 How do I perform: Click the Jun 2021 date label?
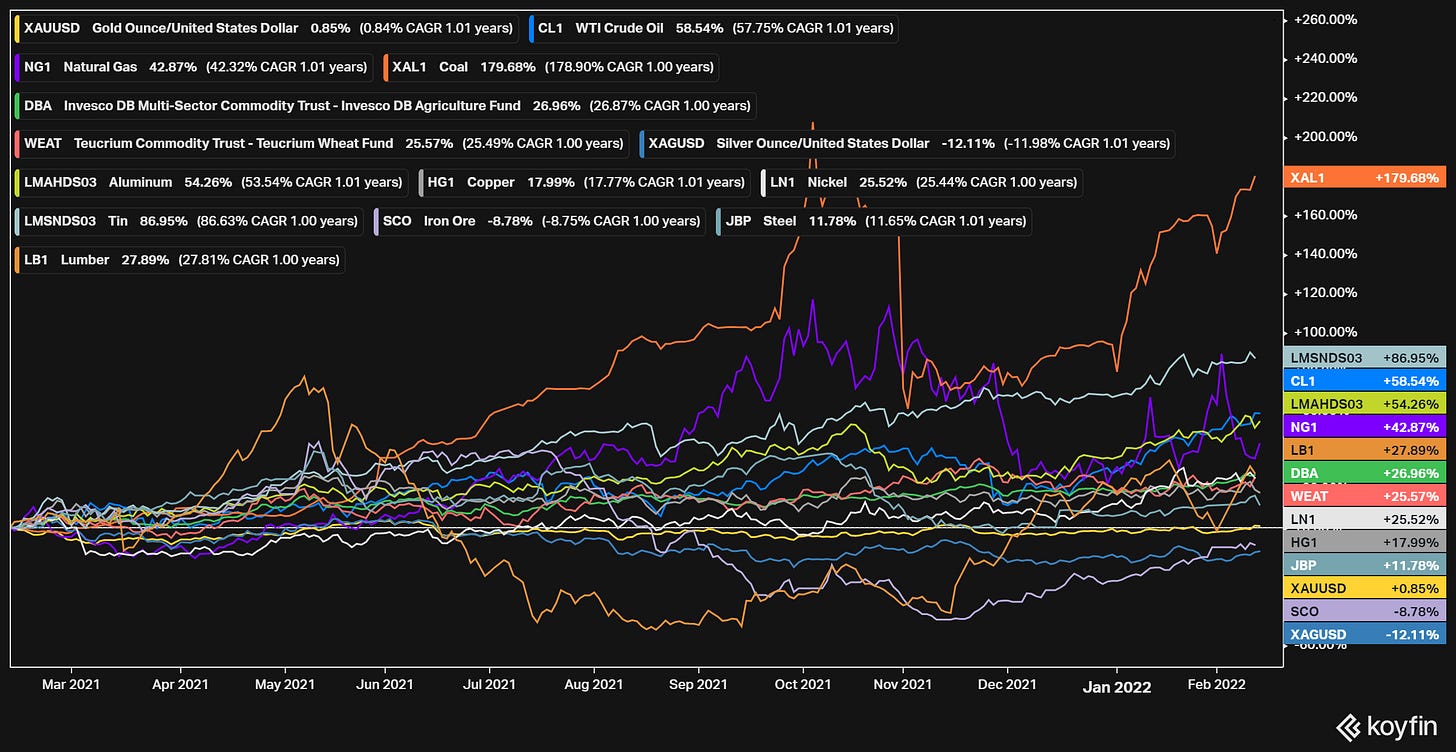385,685
